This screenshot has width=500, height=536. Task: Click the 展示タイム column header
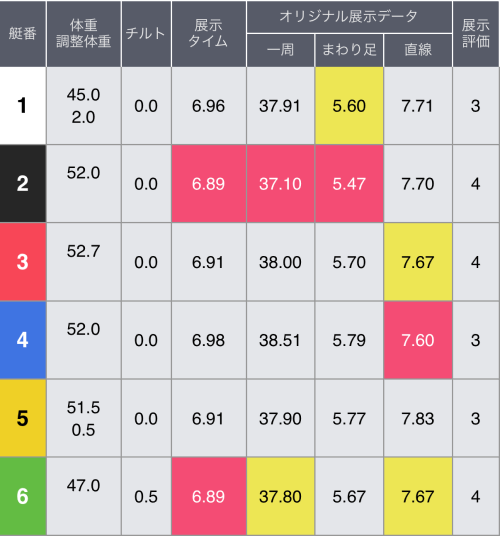[x=208, y=34]
